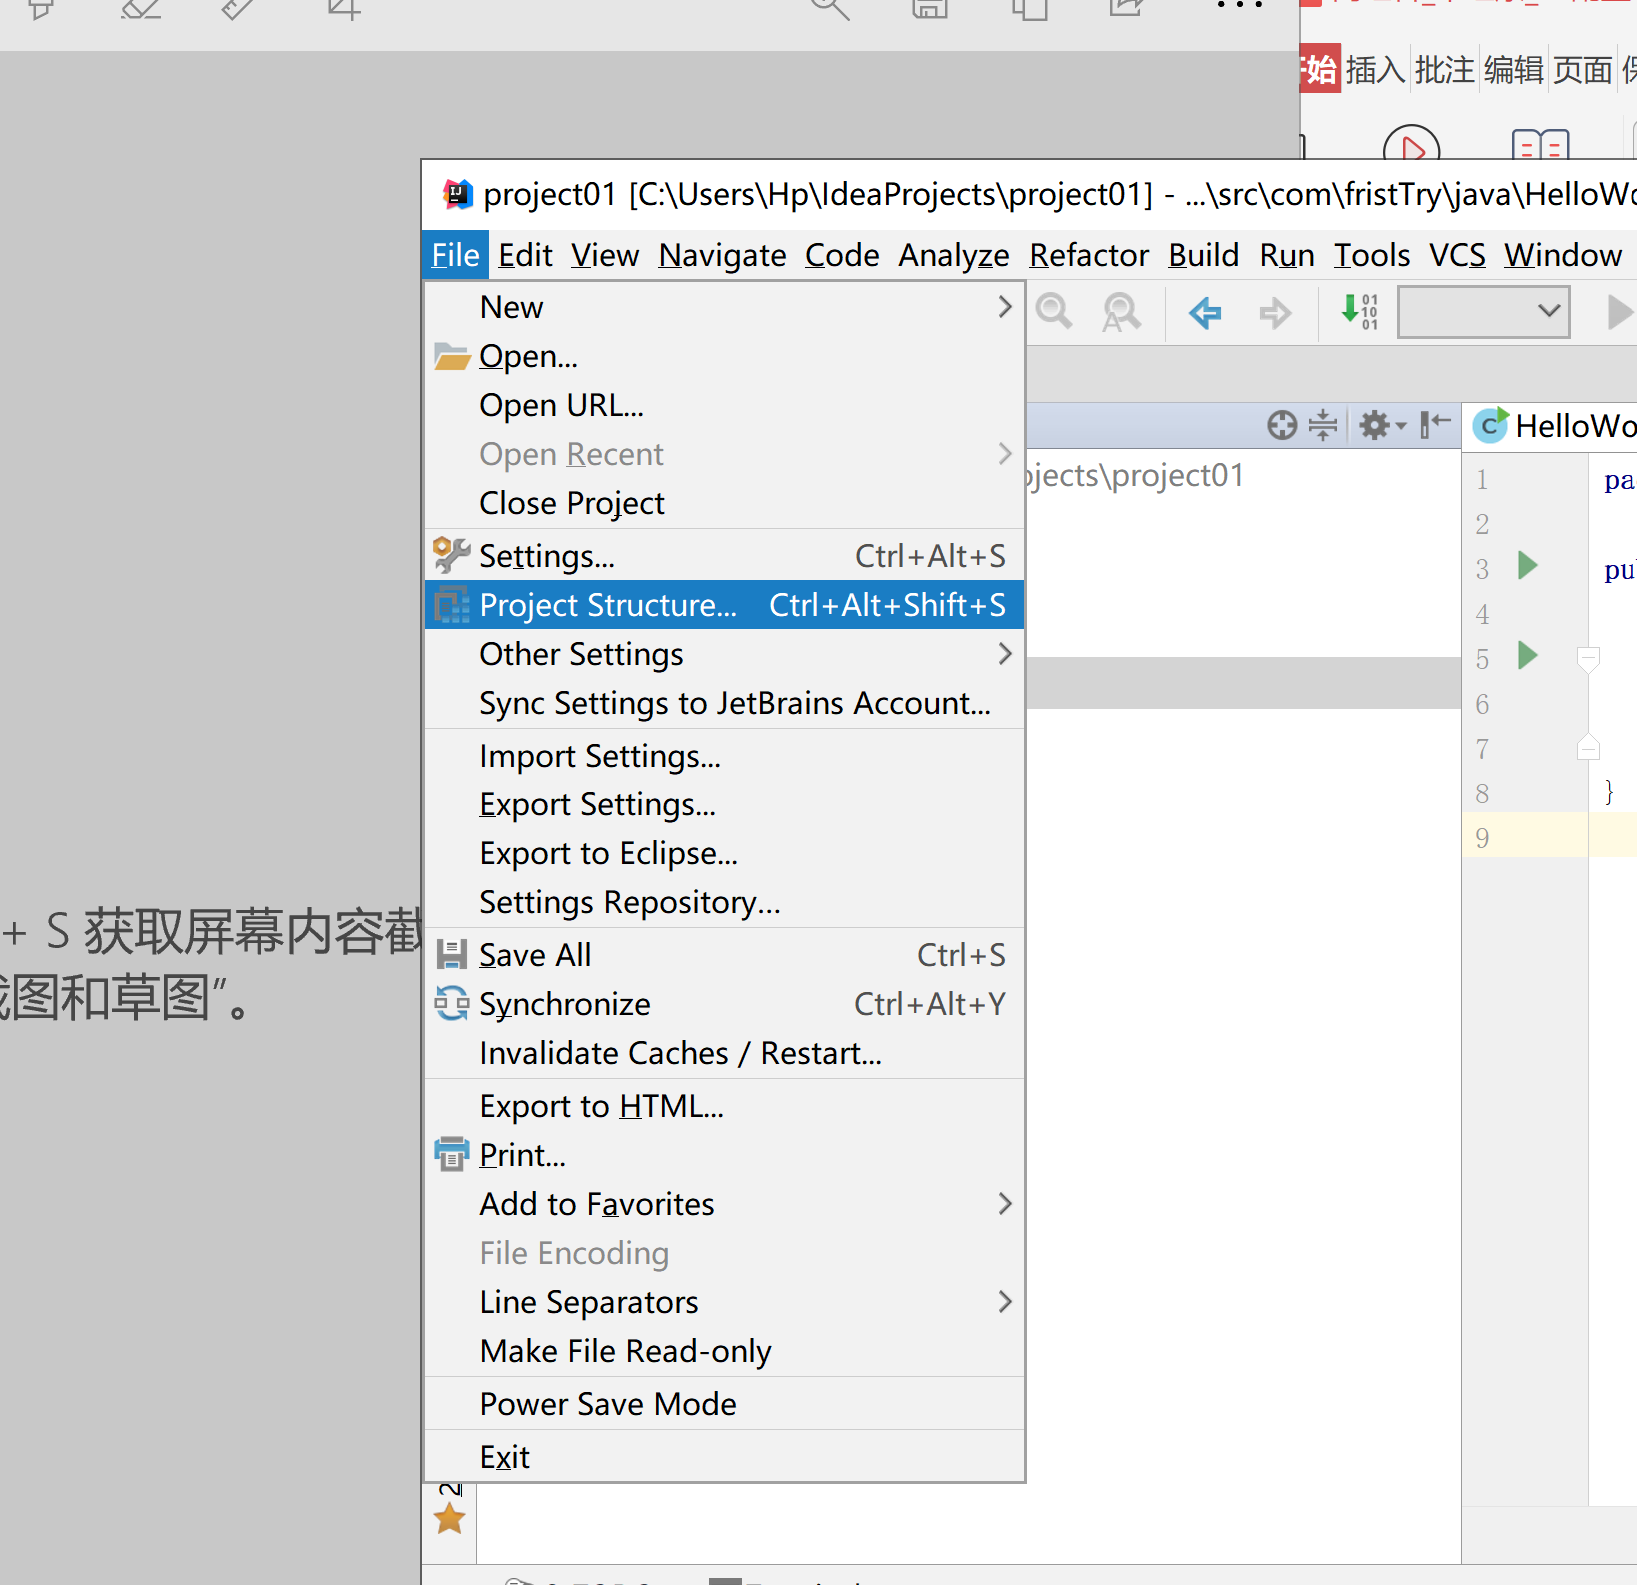
Task: Open the Favorites star tool window
Action: (450, 1519)
